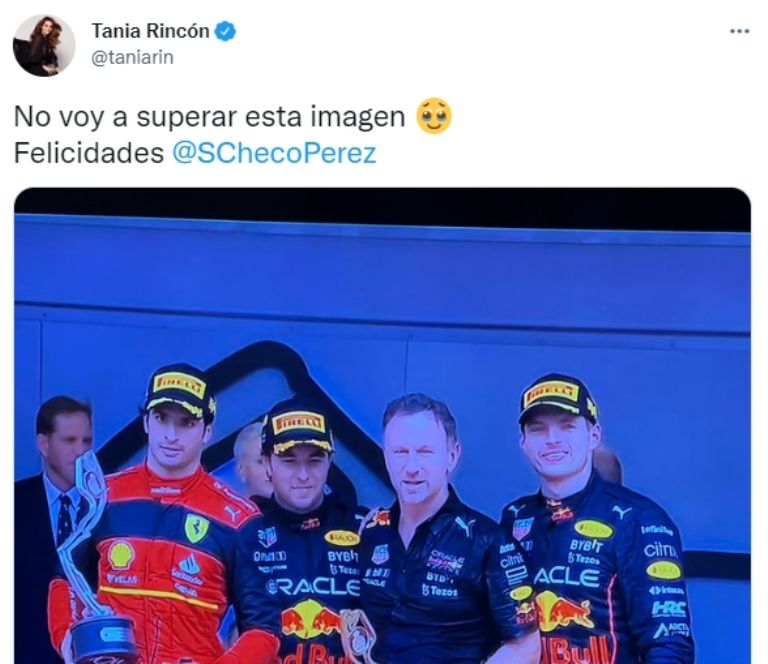
Task: Click the ORACLE text on center driver's suit
Action: point(314,587)
